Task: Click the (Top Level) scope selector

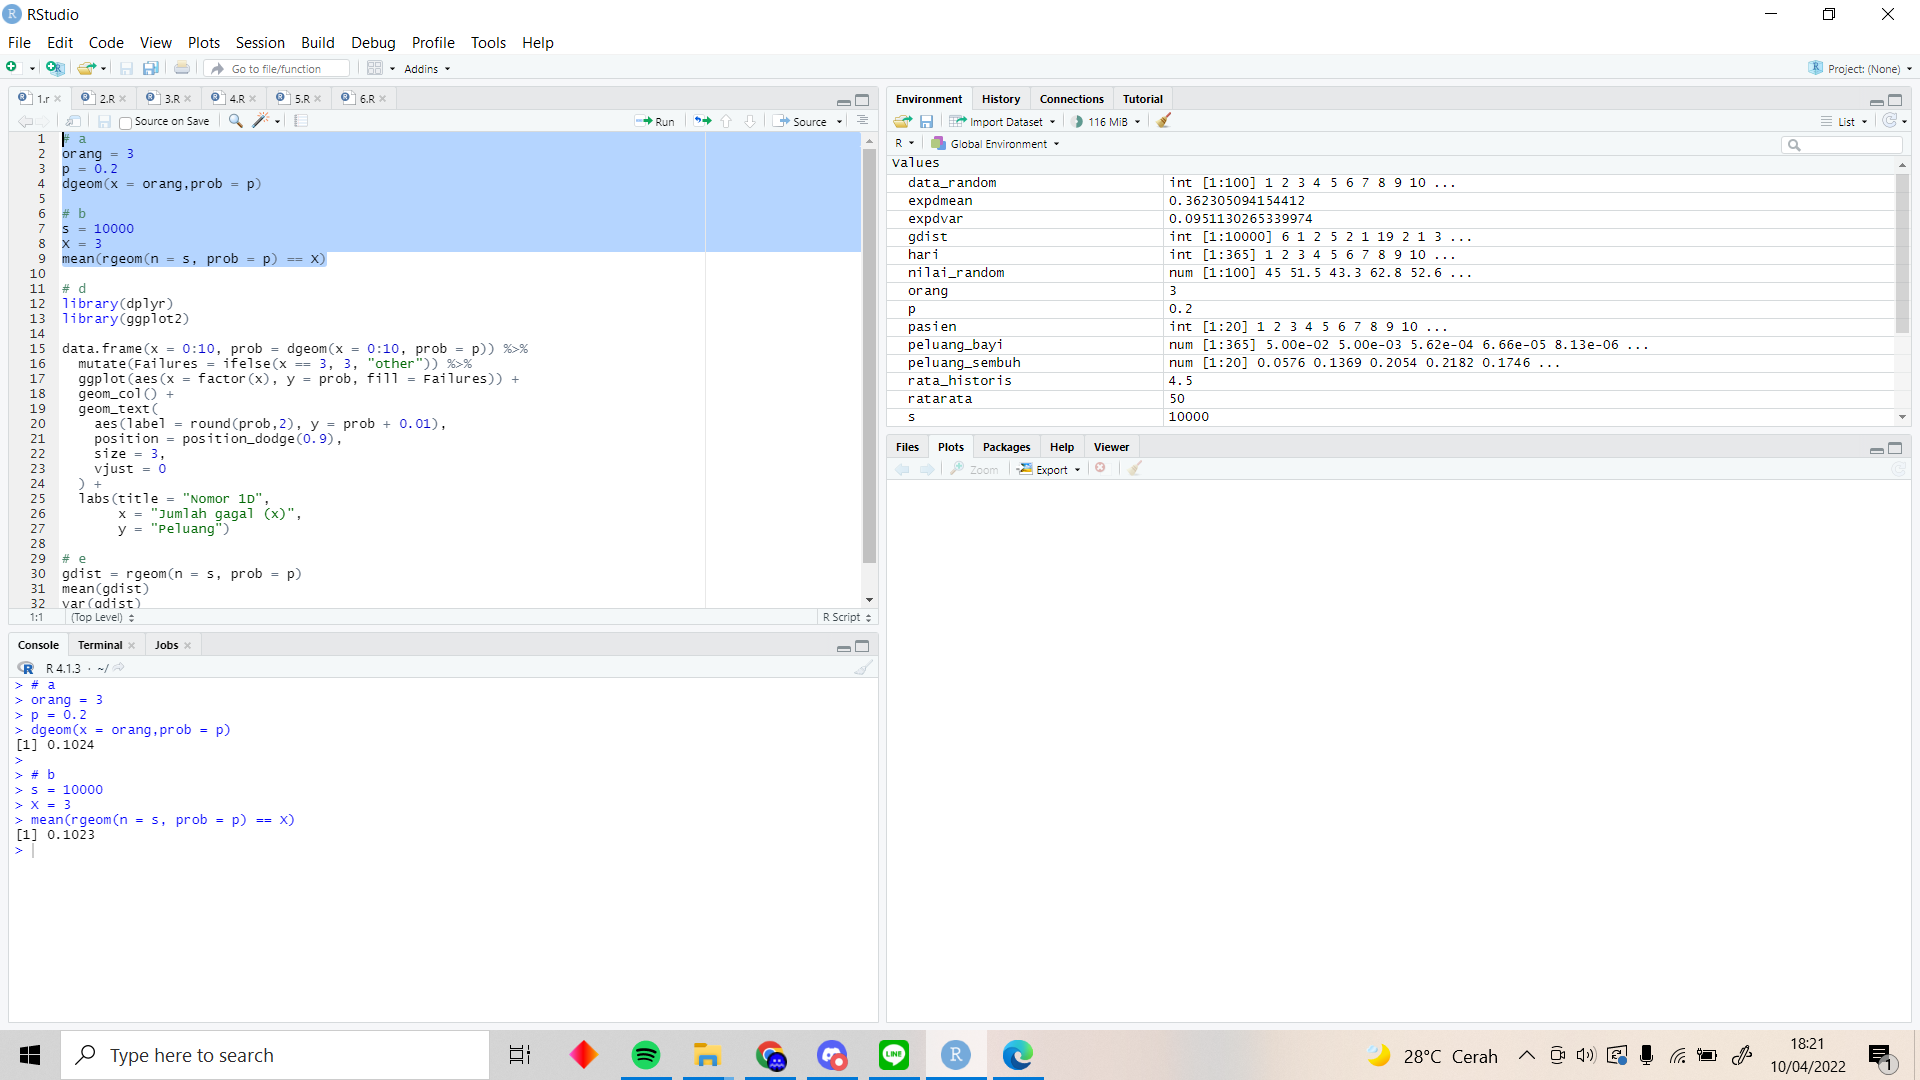Action: pyautogui.click(x=102, y=617)
